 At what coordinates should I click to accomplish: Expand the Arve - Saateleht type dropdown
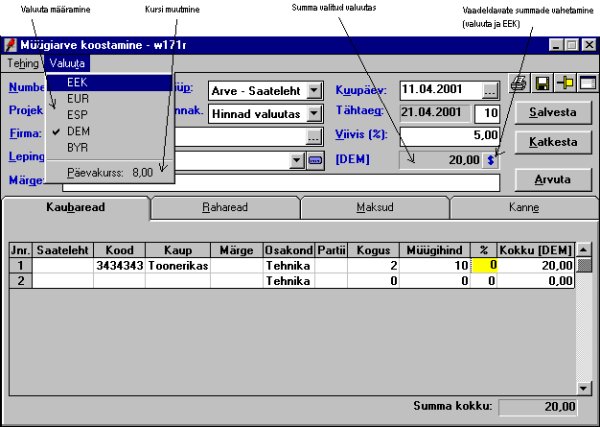point(314,91)
